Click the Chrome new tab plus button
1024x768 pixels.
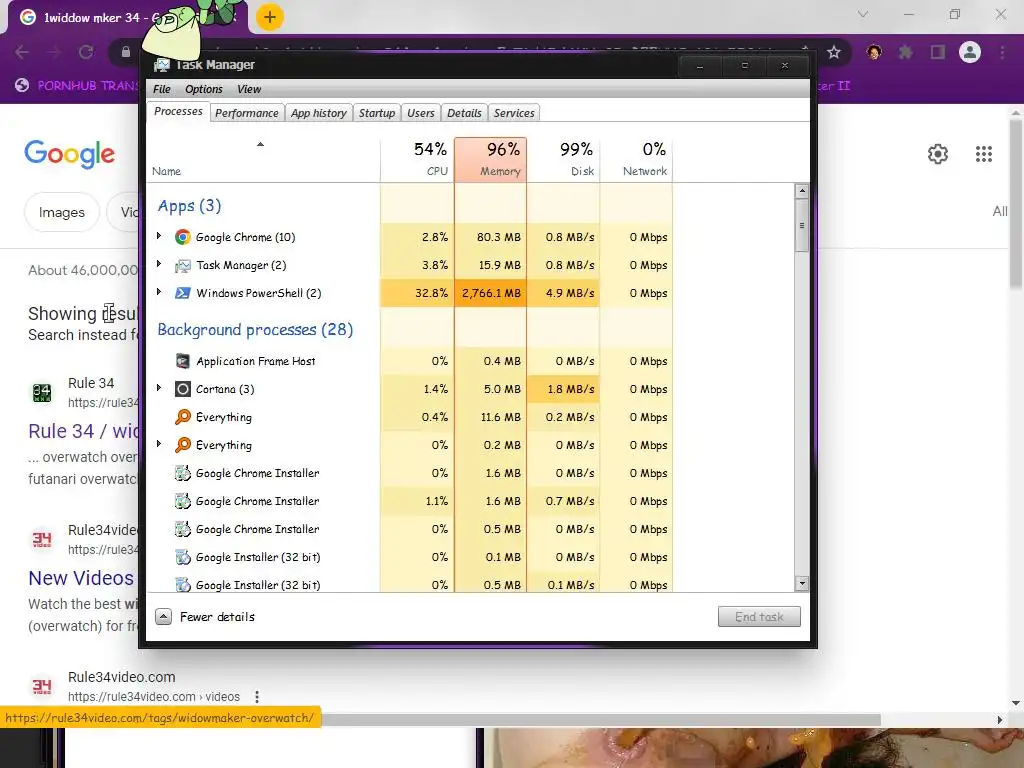[270, 17]
